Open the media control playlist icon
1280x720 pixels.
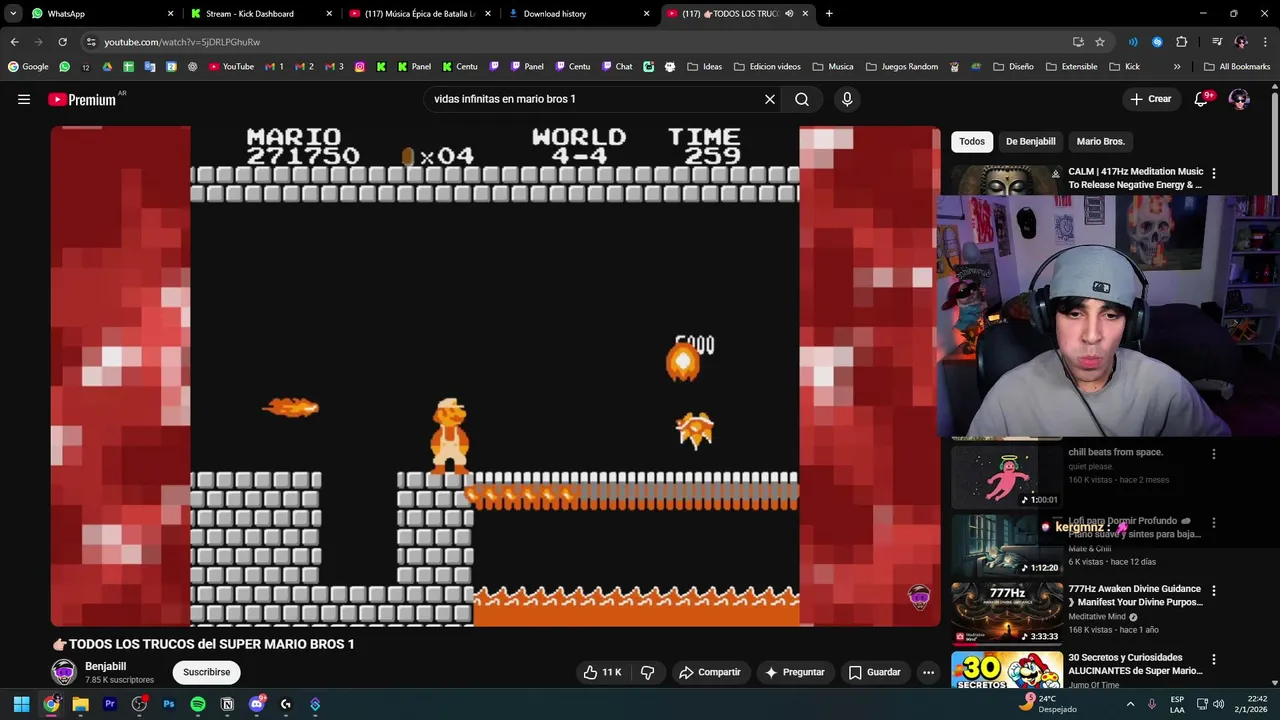pyautogui.click(x=1217, y=42)
